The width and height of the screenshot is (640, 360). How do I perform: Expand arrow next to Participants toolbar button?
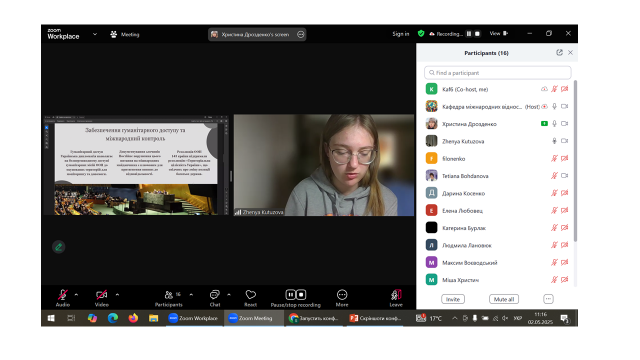click(x=191, y=295)
